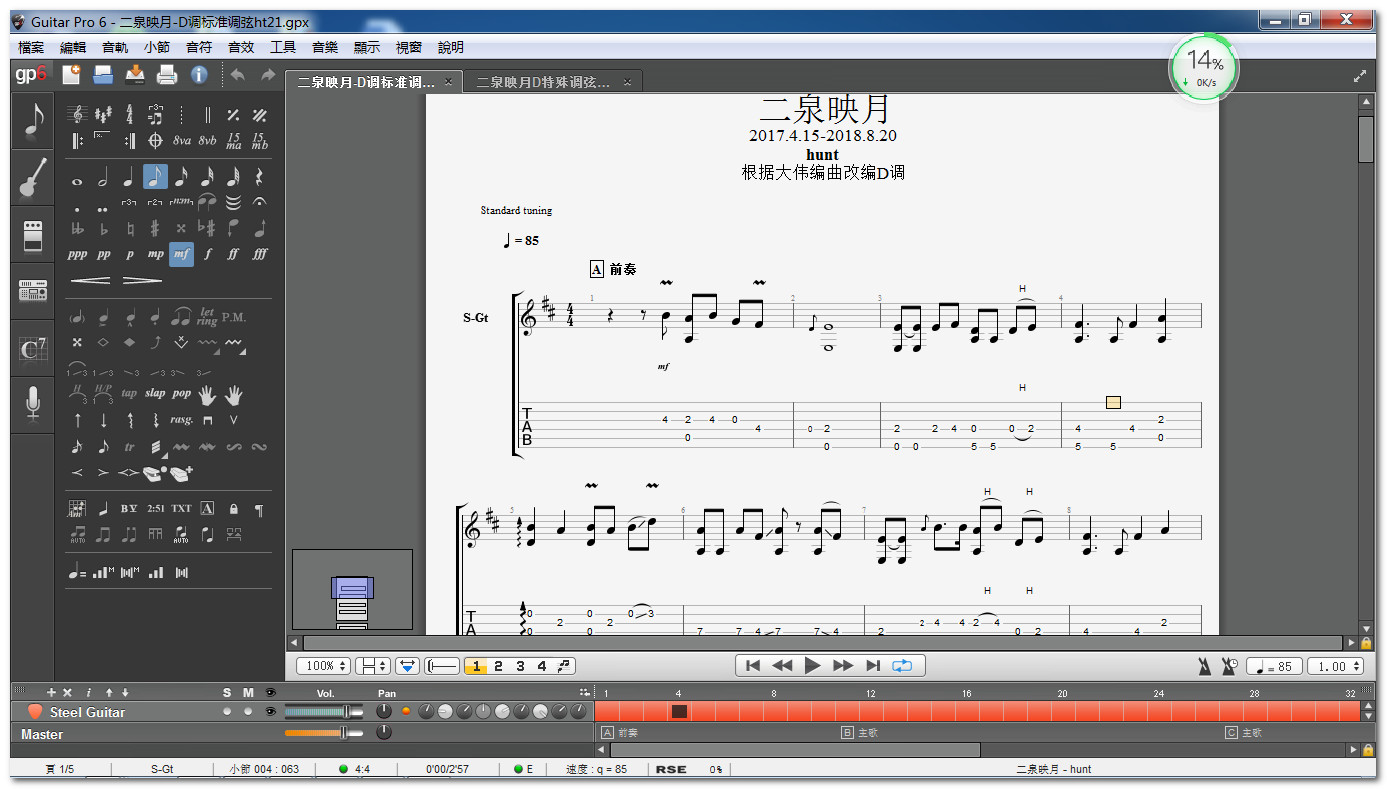Viewport: 1387px width, 789px height.
Task: Toggle the metronome icon
Action: point(1207,666)
